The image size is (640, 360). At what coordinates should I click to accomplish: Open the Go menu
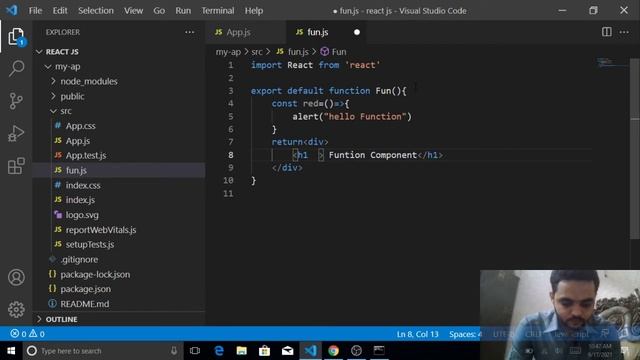pyautogui.click(x=159, y=11)
